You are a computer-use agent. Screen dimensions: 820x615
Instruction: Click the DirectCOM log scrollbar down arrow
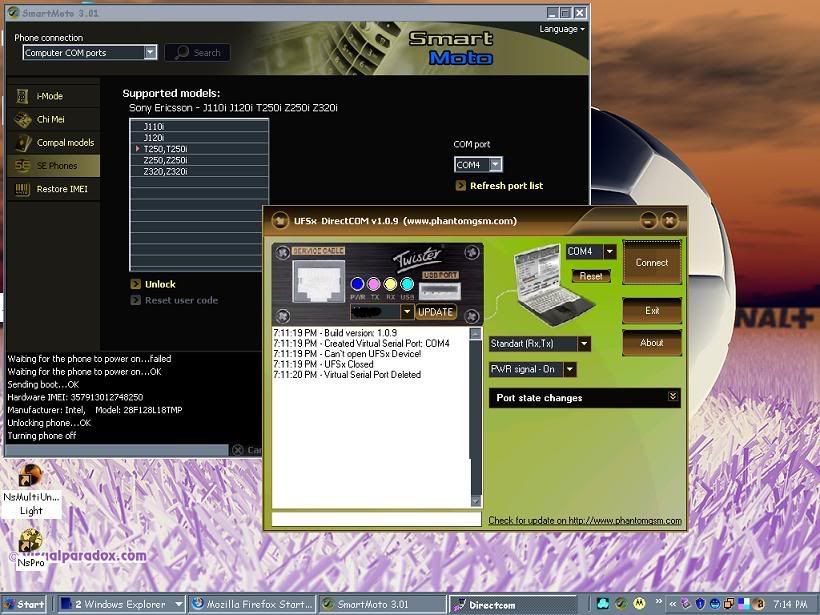point(475,501)
